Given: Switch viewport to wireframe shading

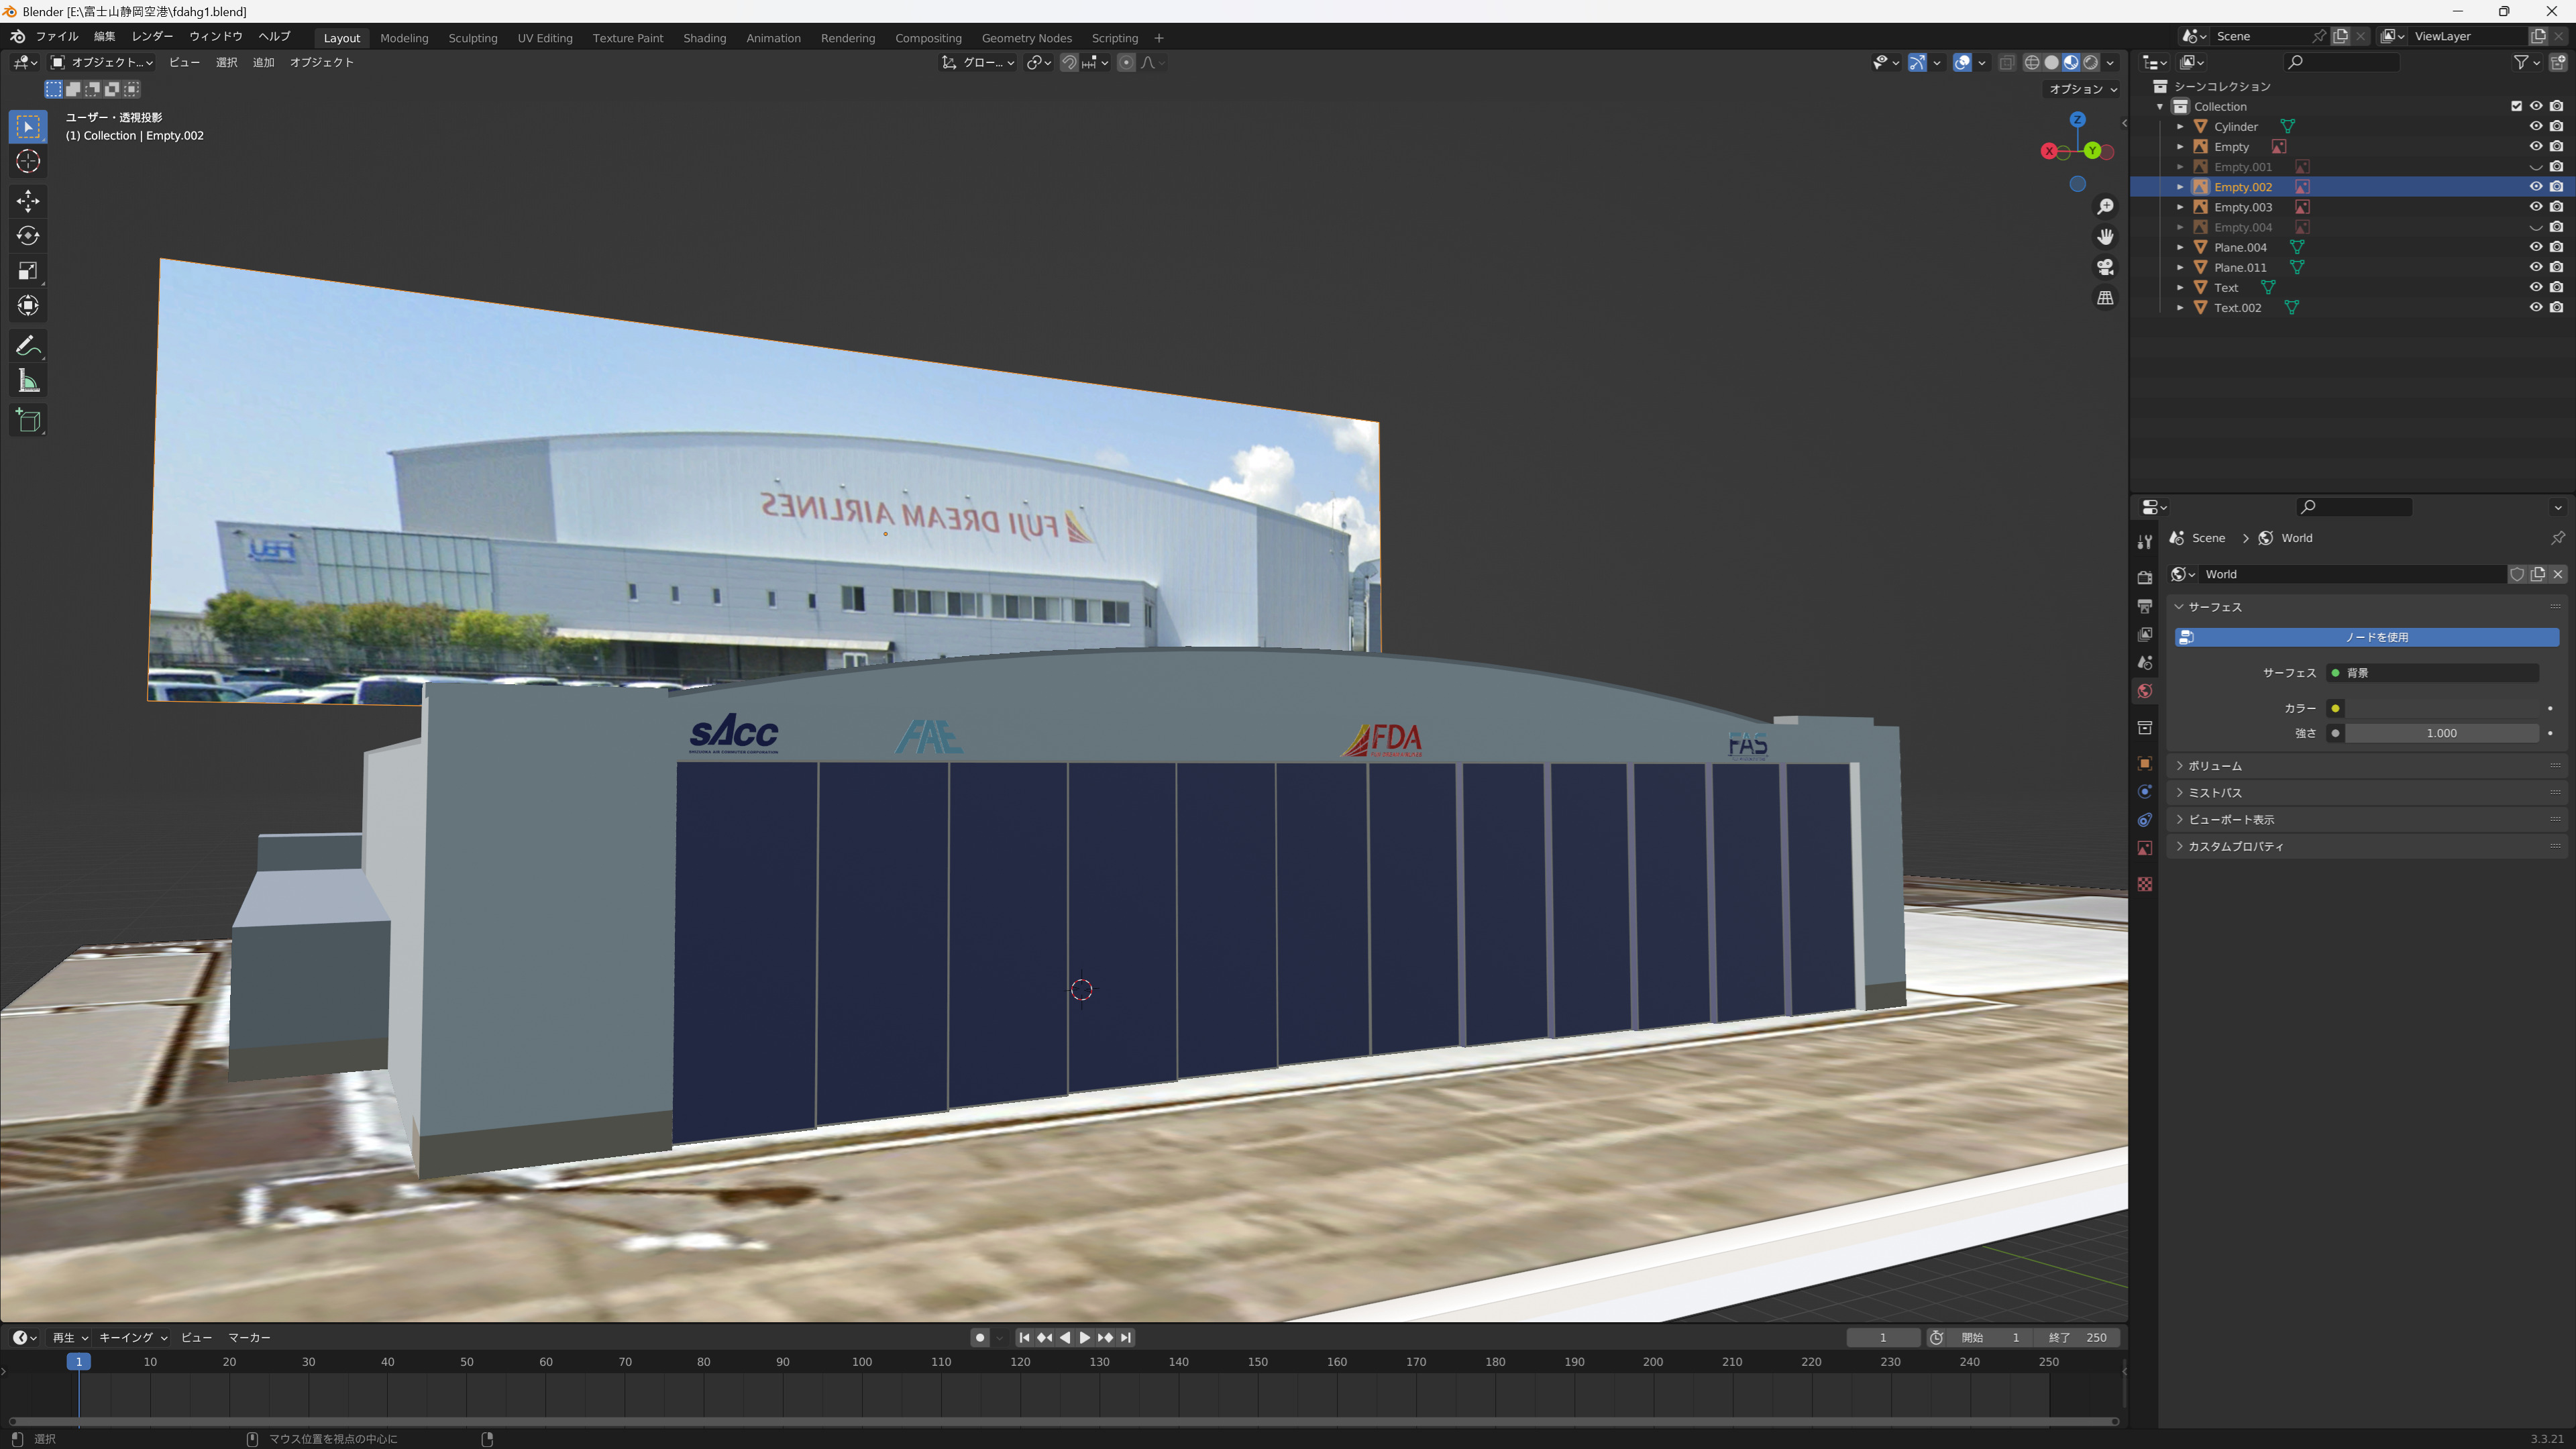Looking at the screenshot, I should [x=2032, y=62].
